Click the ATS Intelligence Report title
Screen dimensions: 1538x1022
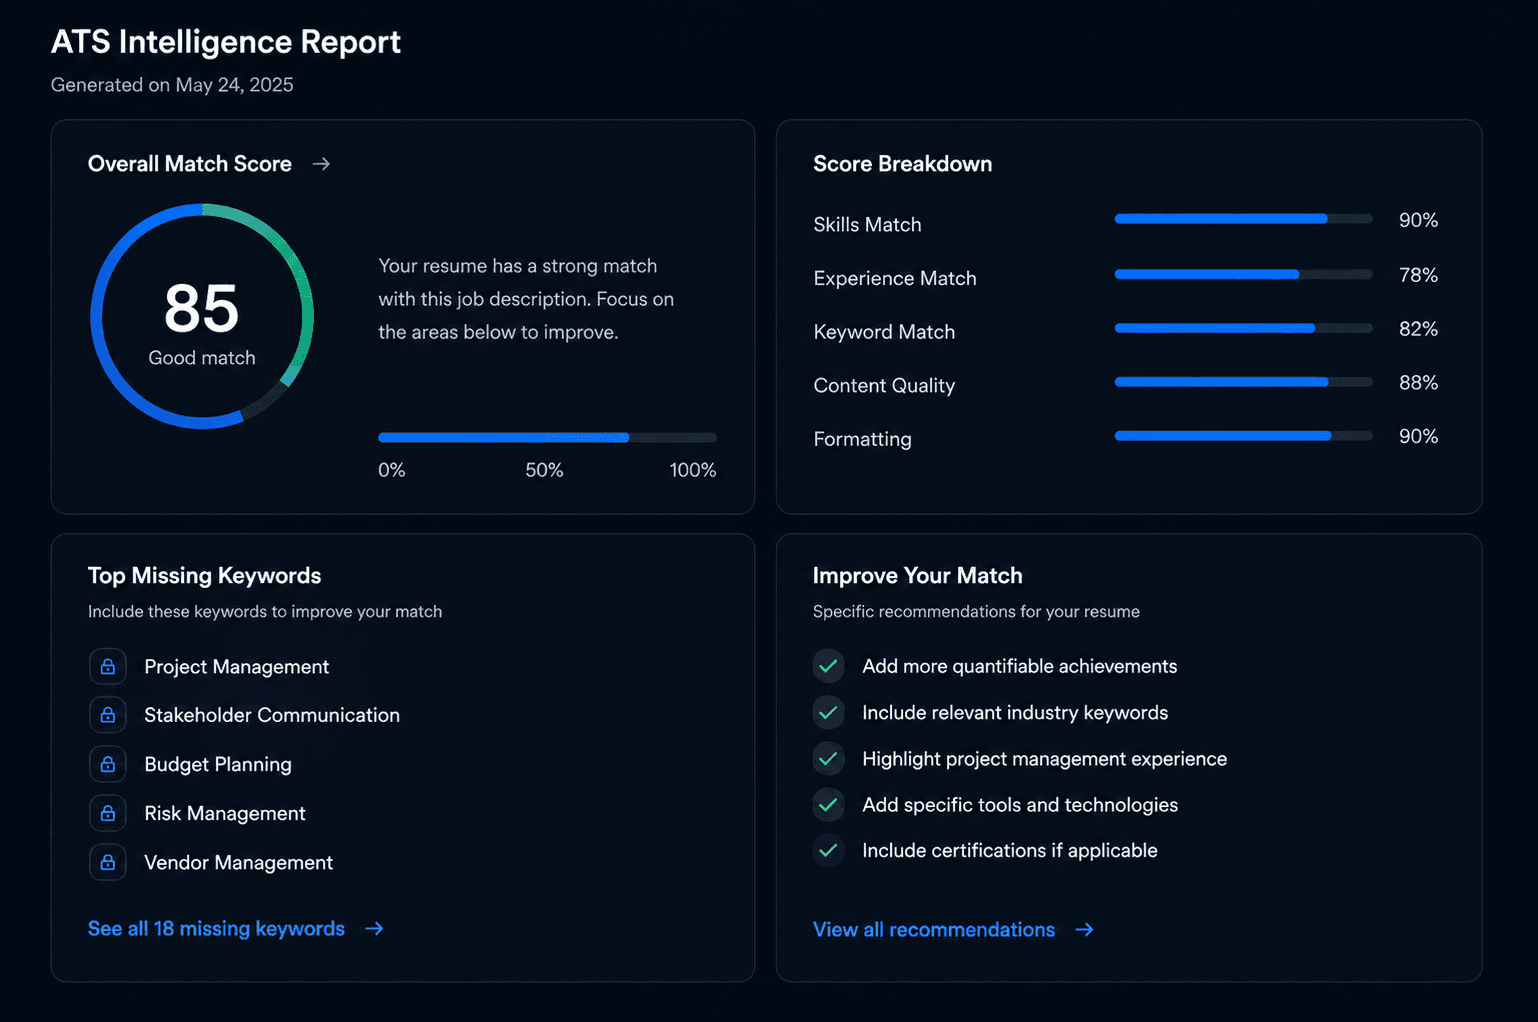226,42
